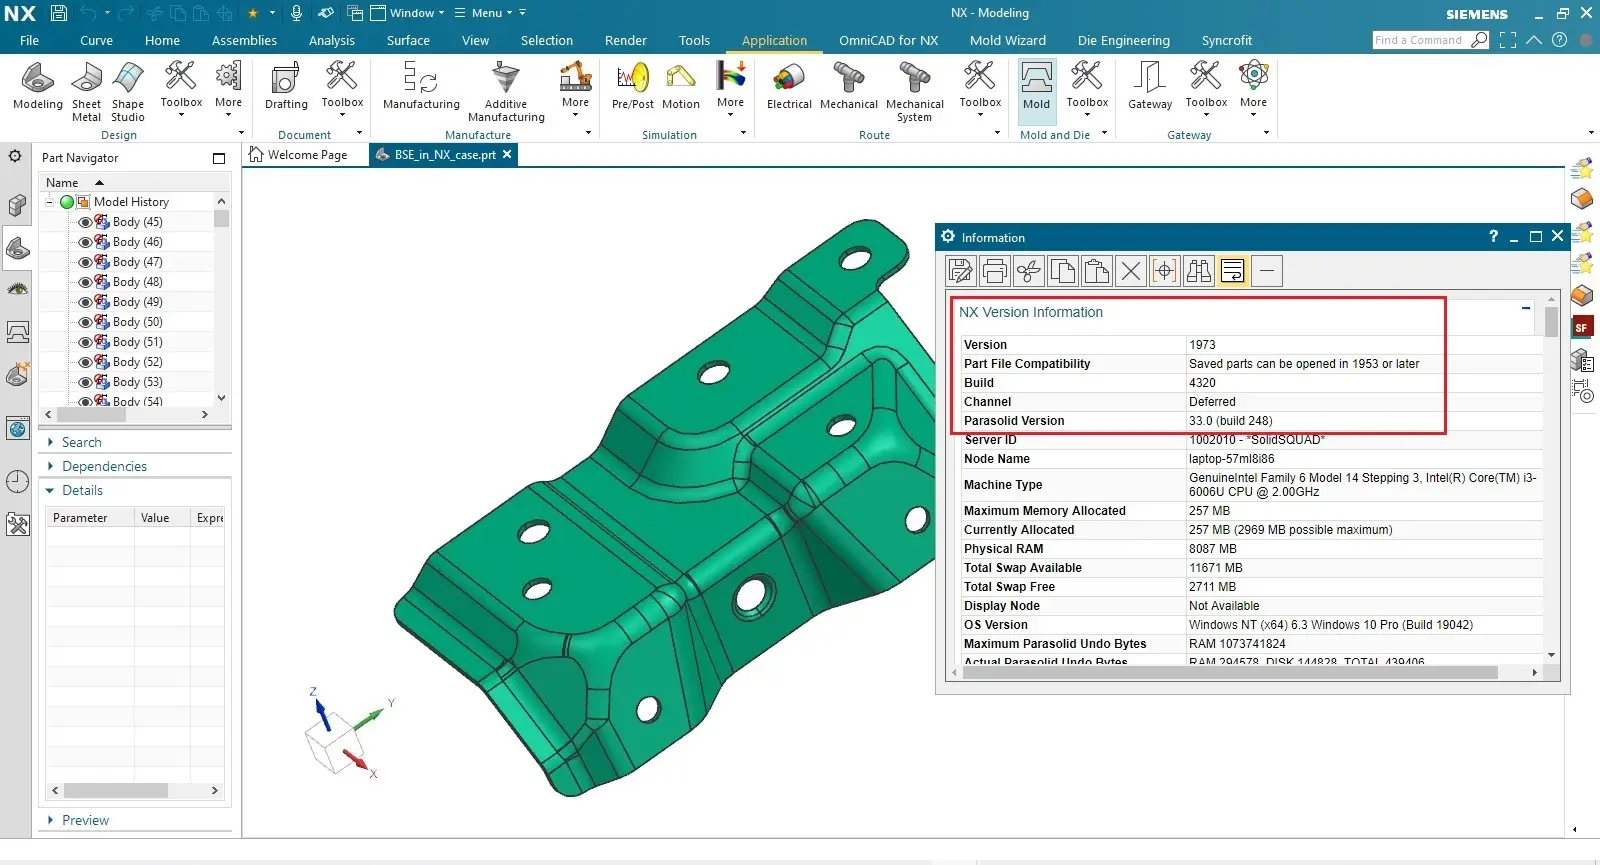Expand the Simulation group More dropdown
The width and height of the screenshot is (1600, 865).
point(730,90)
